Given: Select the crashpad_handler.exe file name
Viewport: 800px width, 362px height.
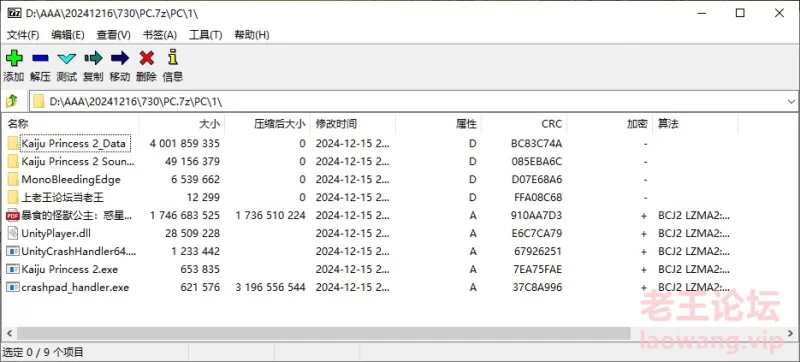Looking at the screenshot, I should pos(75,287).
